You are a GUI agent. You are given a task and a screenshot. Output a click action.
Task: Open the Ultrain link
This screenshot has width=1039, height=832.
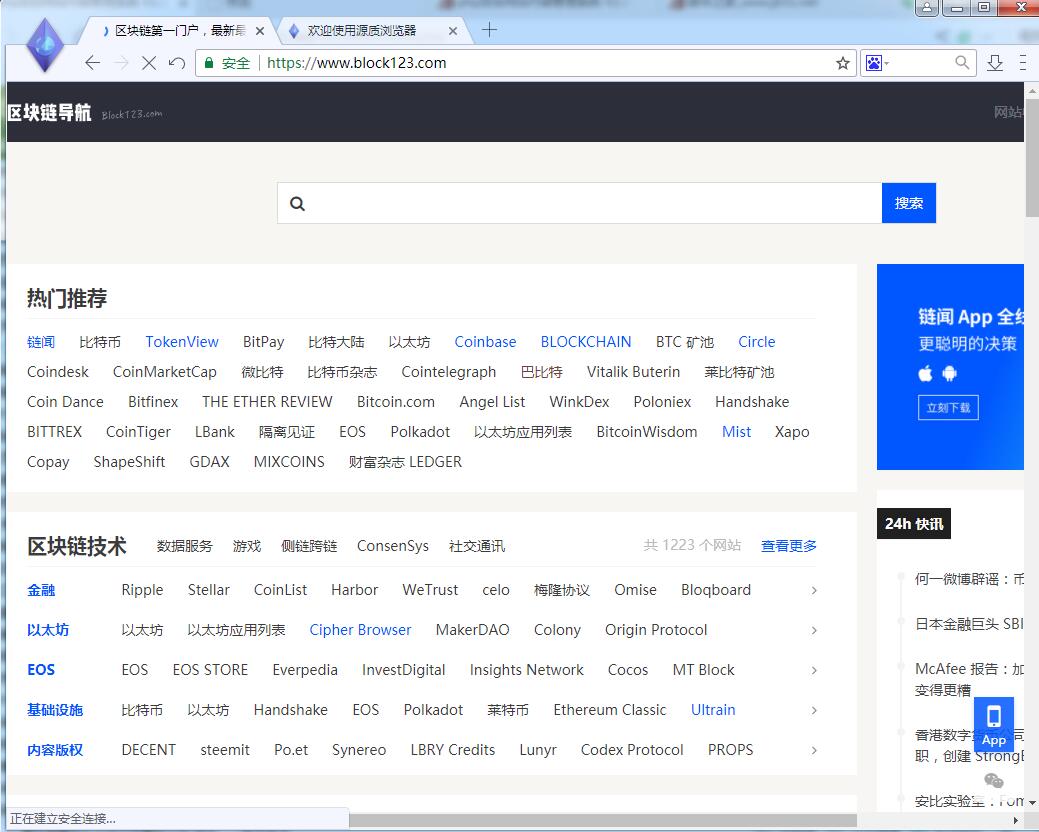click(x=713, y=710)
